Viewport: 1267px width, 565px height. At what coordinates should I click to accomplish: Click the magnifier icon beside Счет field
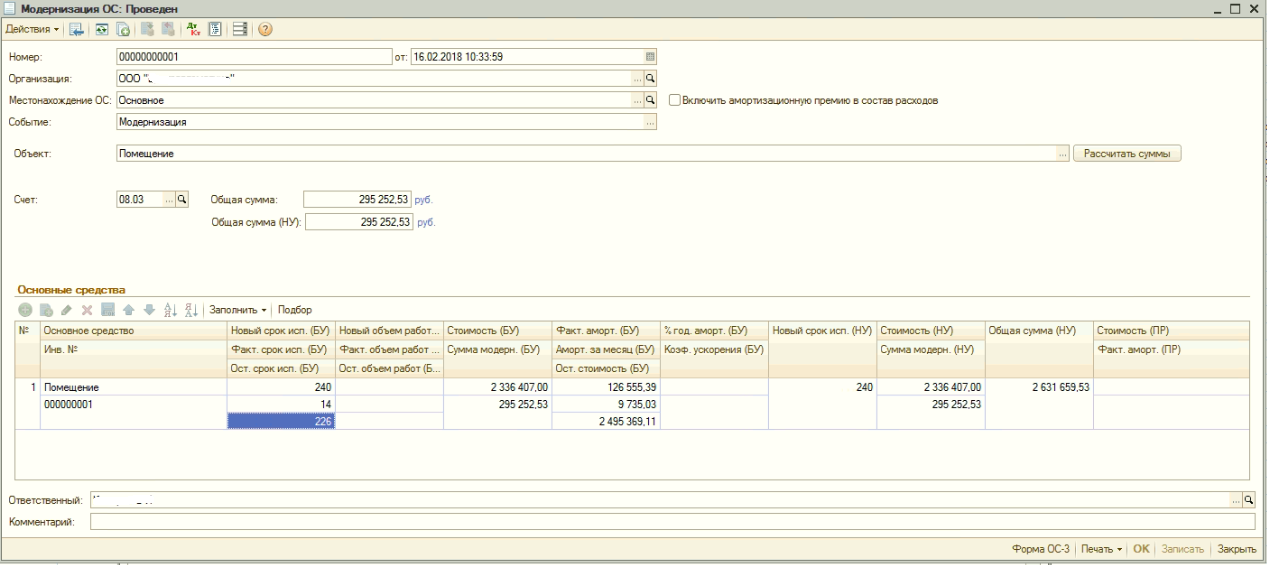[182, 199]
